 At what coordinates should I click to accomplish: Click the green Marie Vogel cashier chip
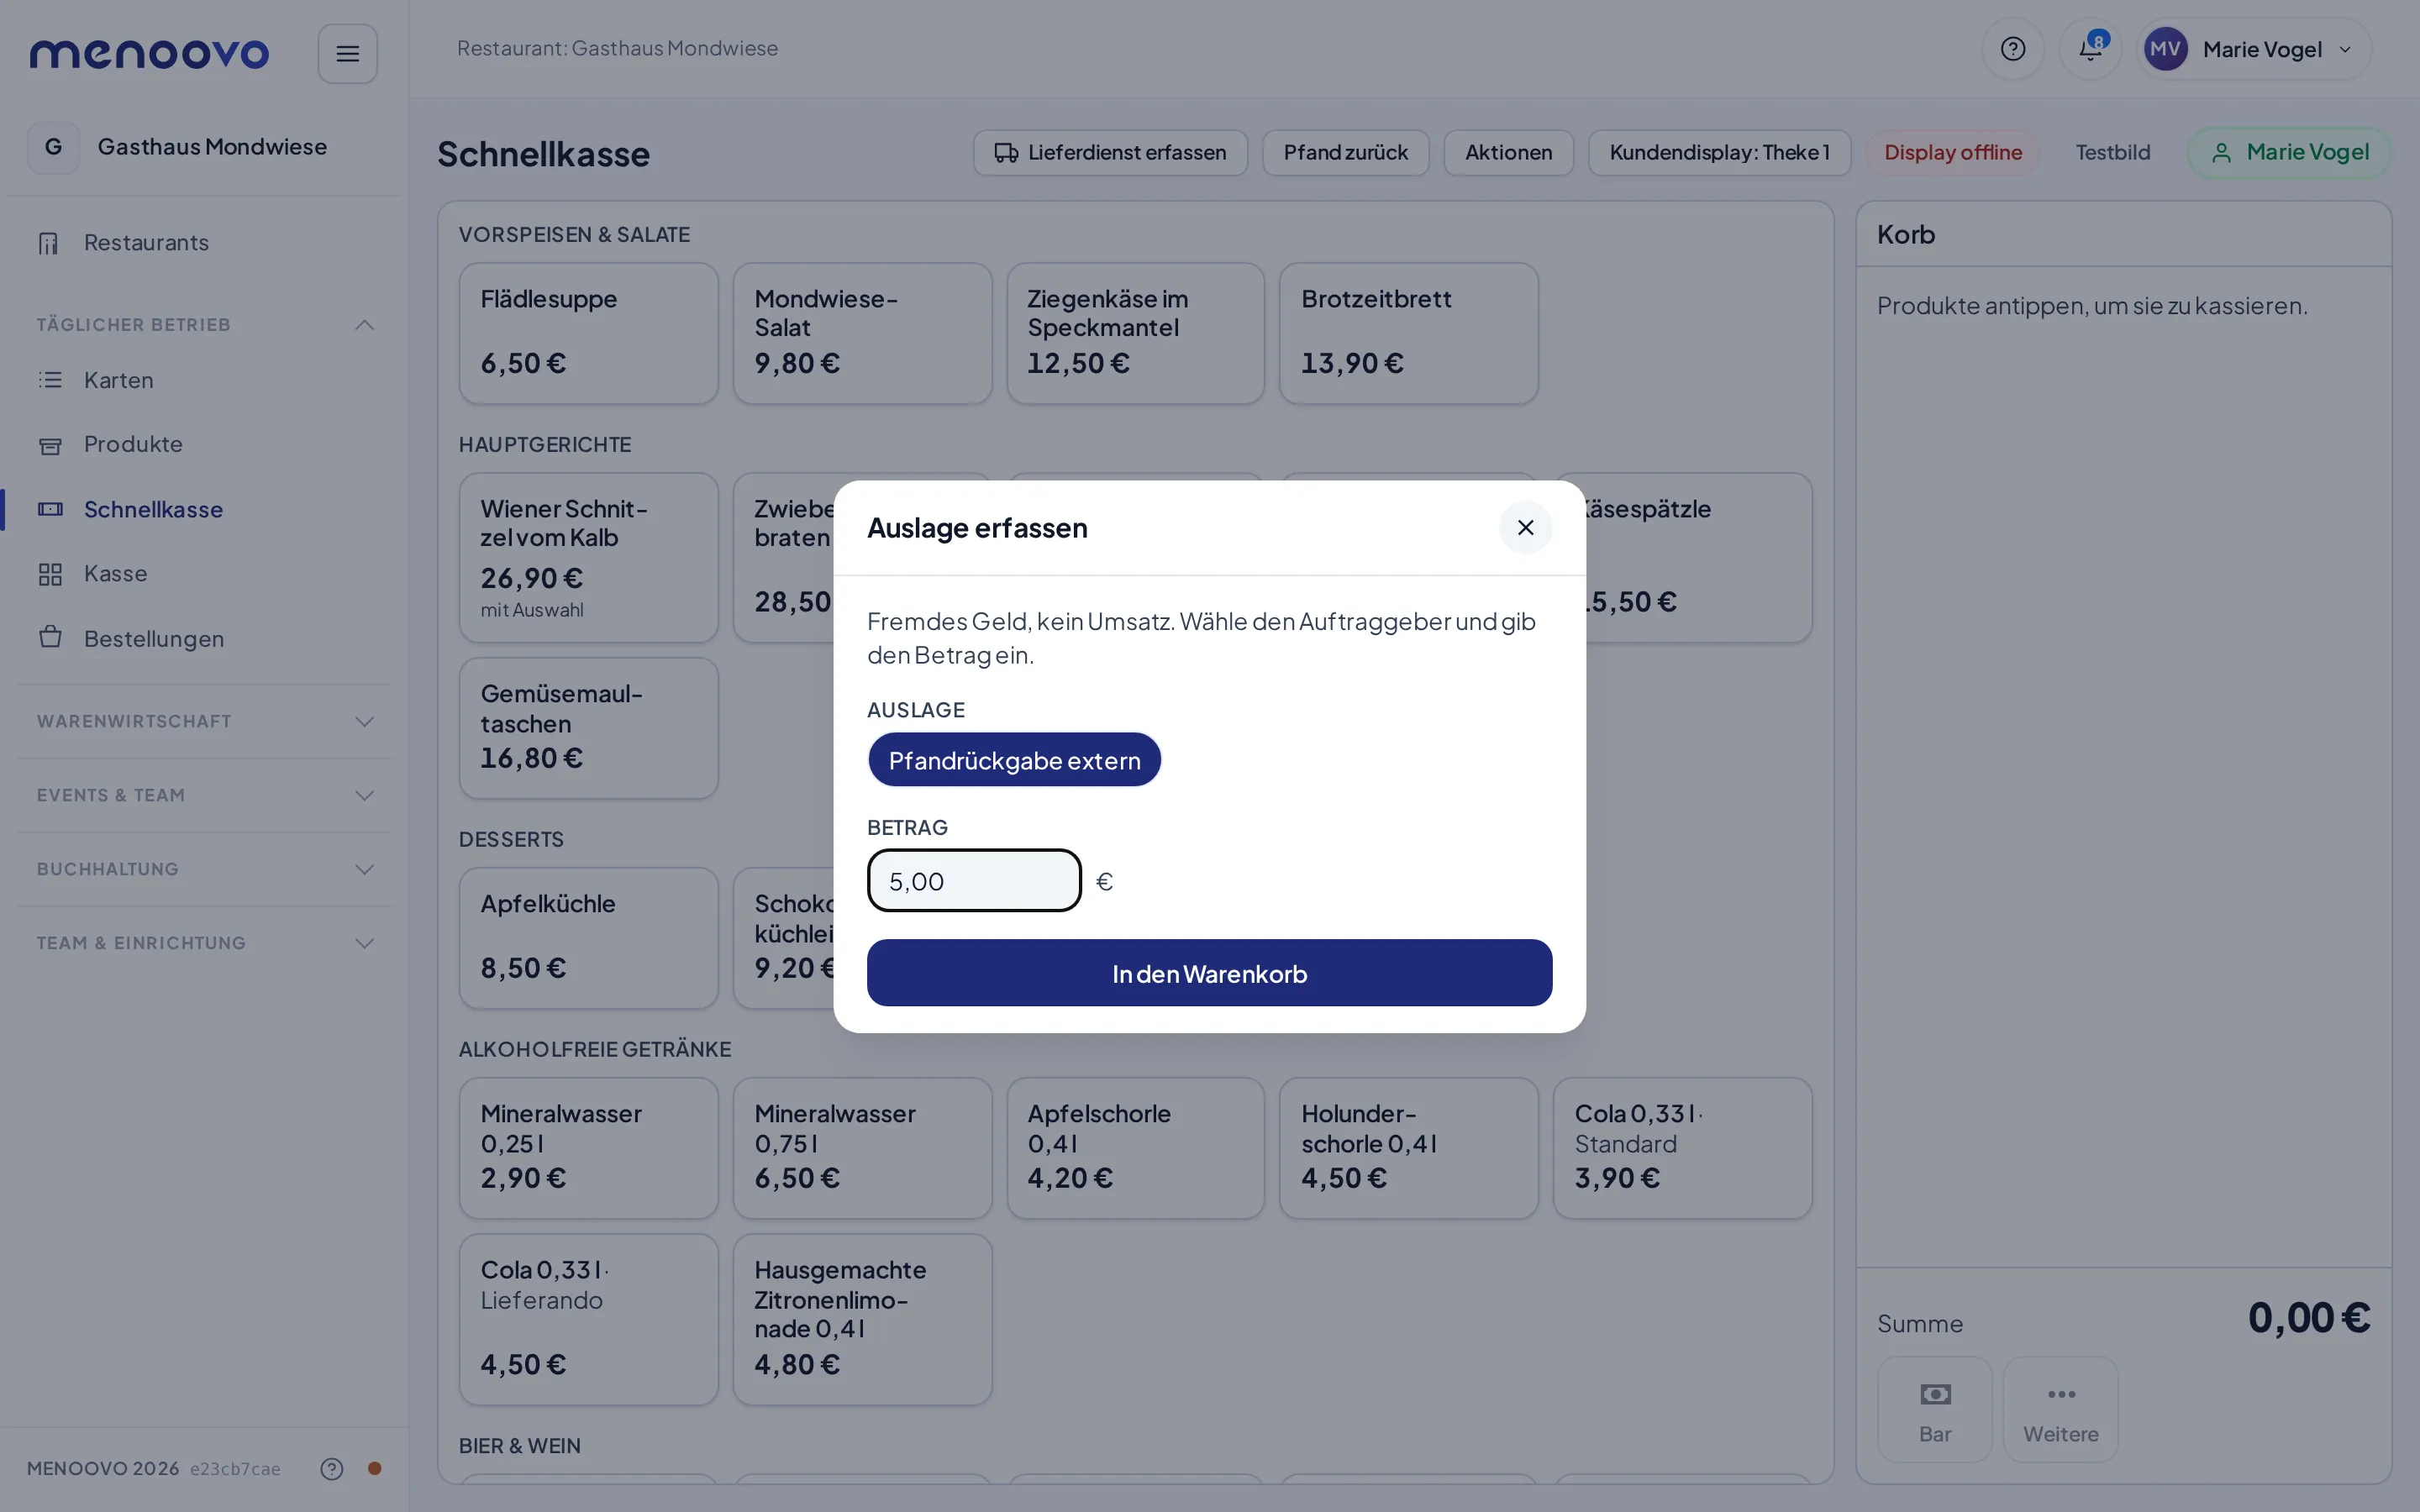coord(2289,153)
